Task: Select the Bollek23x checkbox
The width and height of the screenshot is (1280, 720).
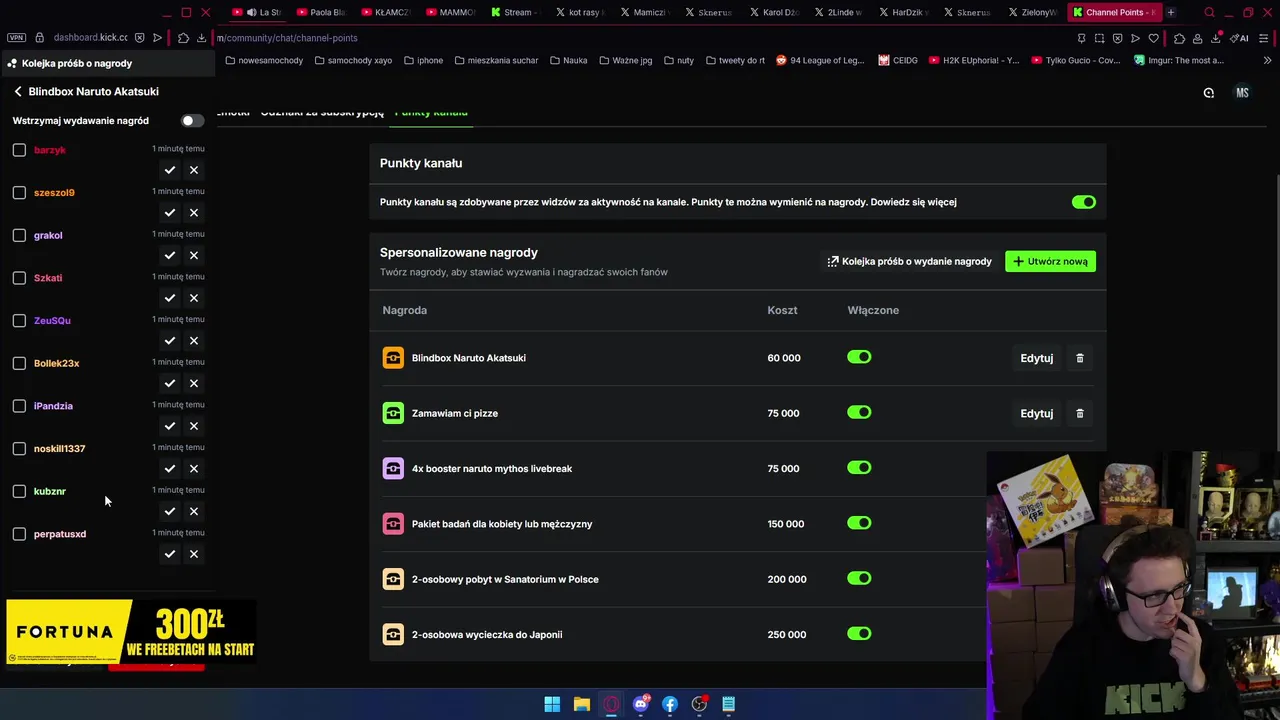Action: click(19, 363)
